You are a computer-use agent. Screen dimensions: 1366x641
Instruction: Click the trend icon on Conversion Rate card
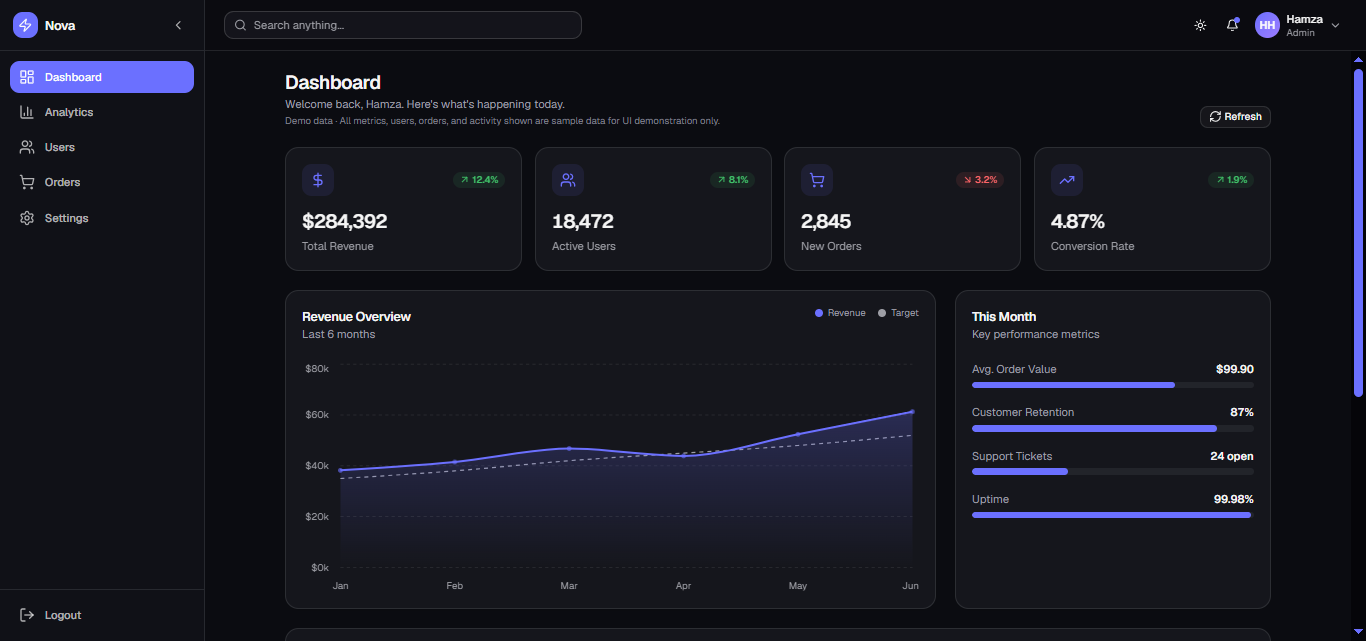tap(1067, 180)
